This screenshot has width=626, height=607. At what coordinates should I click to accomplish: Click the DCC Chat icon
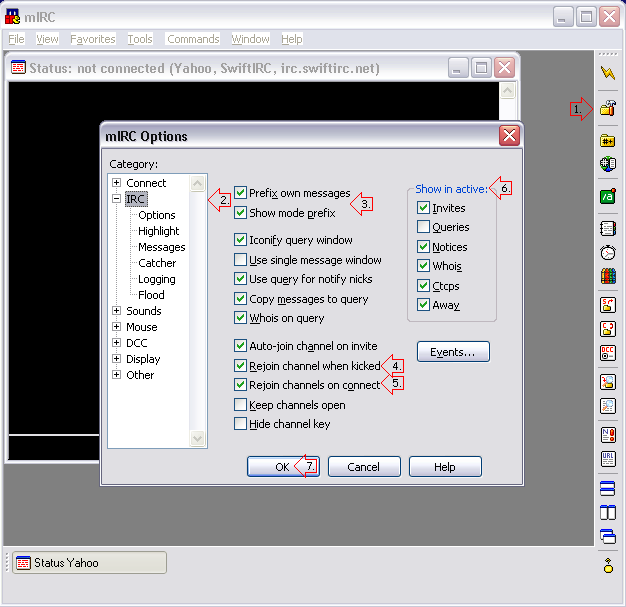[x=608, y=329]
